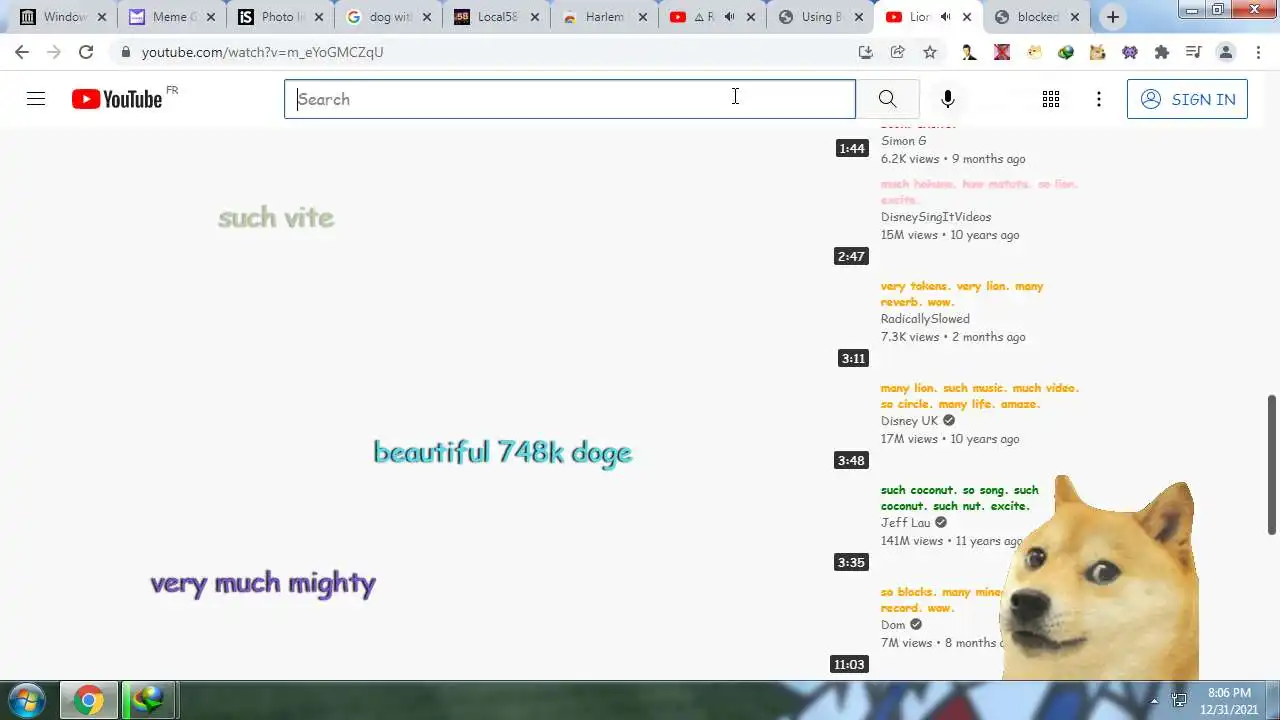Open the YouTube settings three-dot menu
Viewport: 1280px width, 720px height.
[x=1099, y=99]
